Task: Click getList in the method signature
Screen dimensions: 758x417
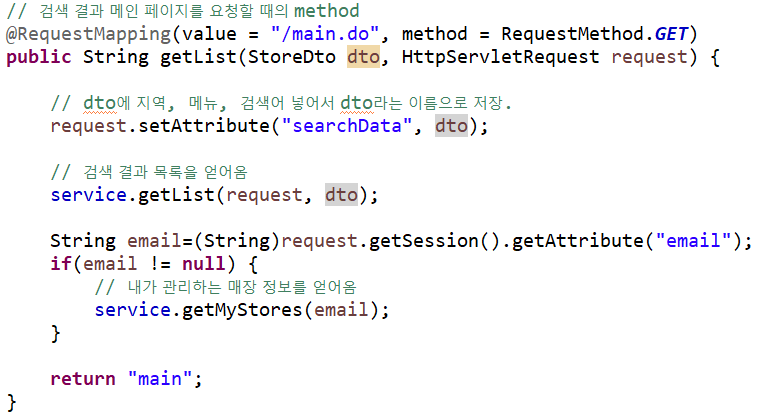Action: click(199, 58)
